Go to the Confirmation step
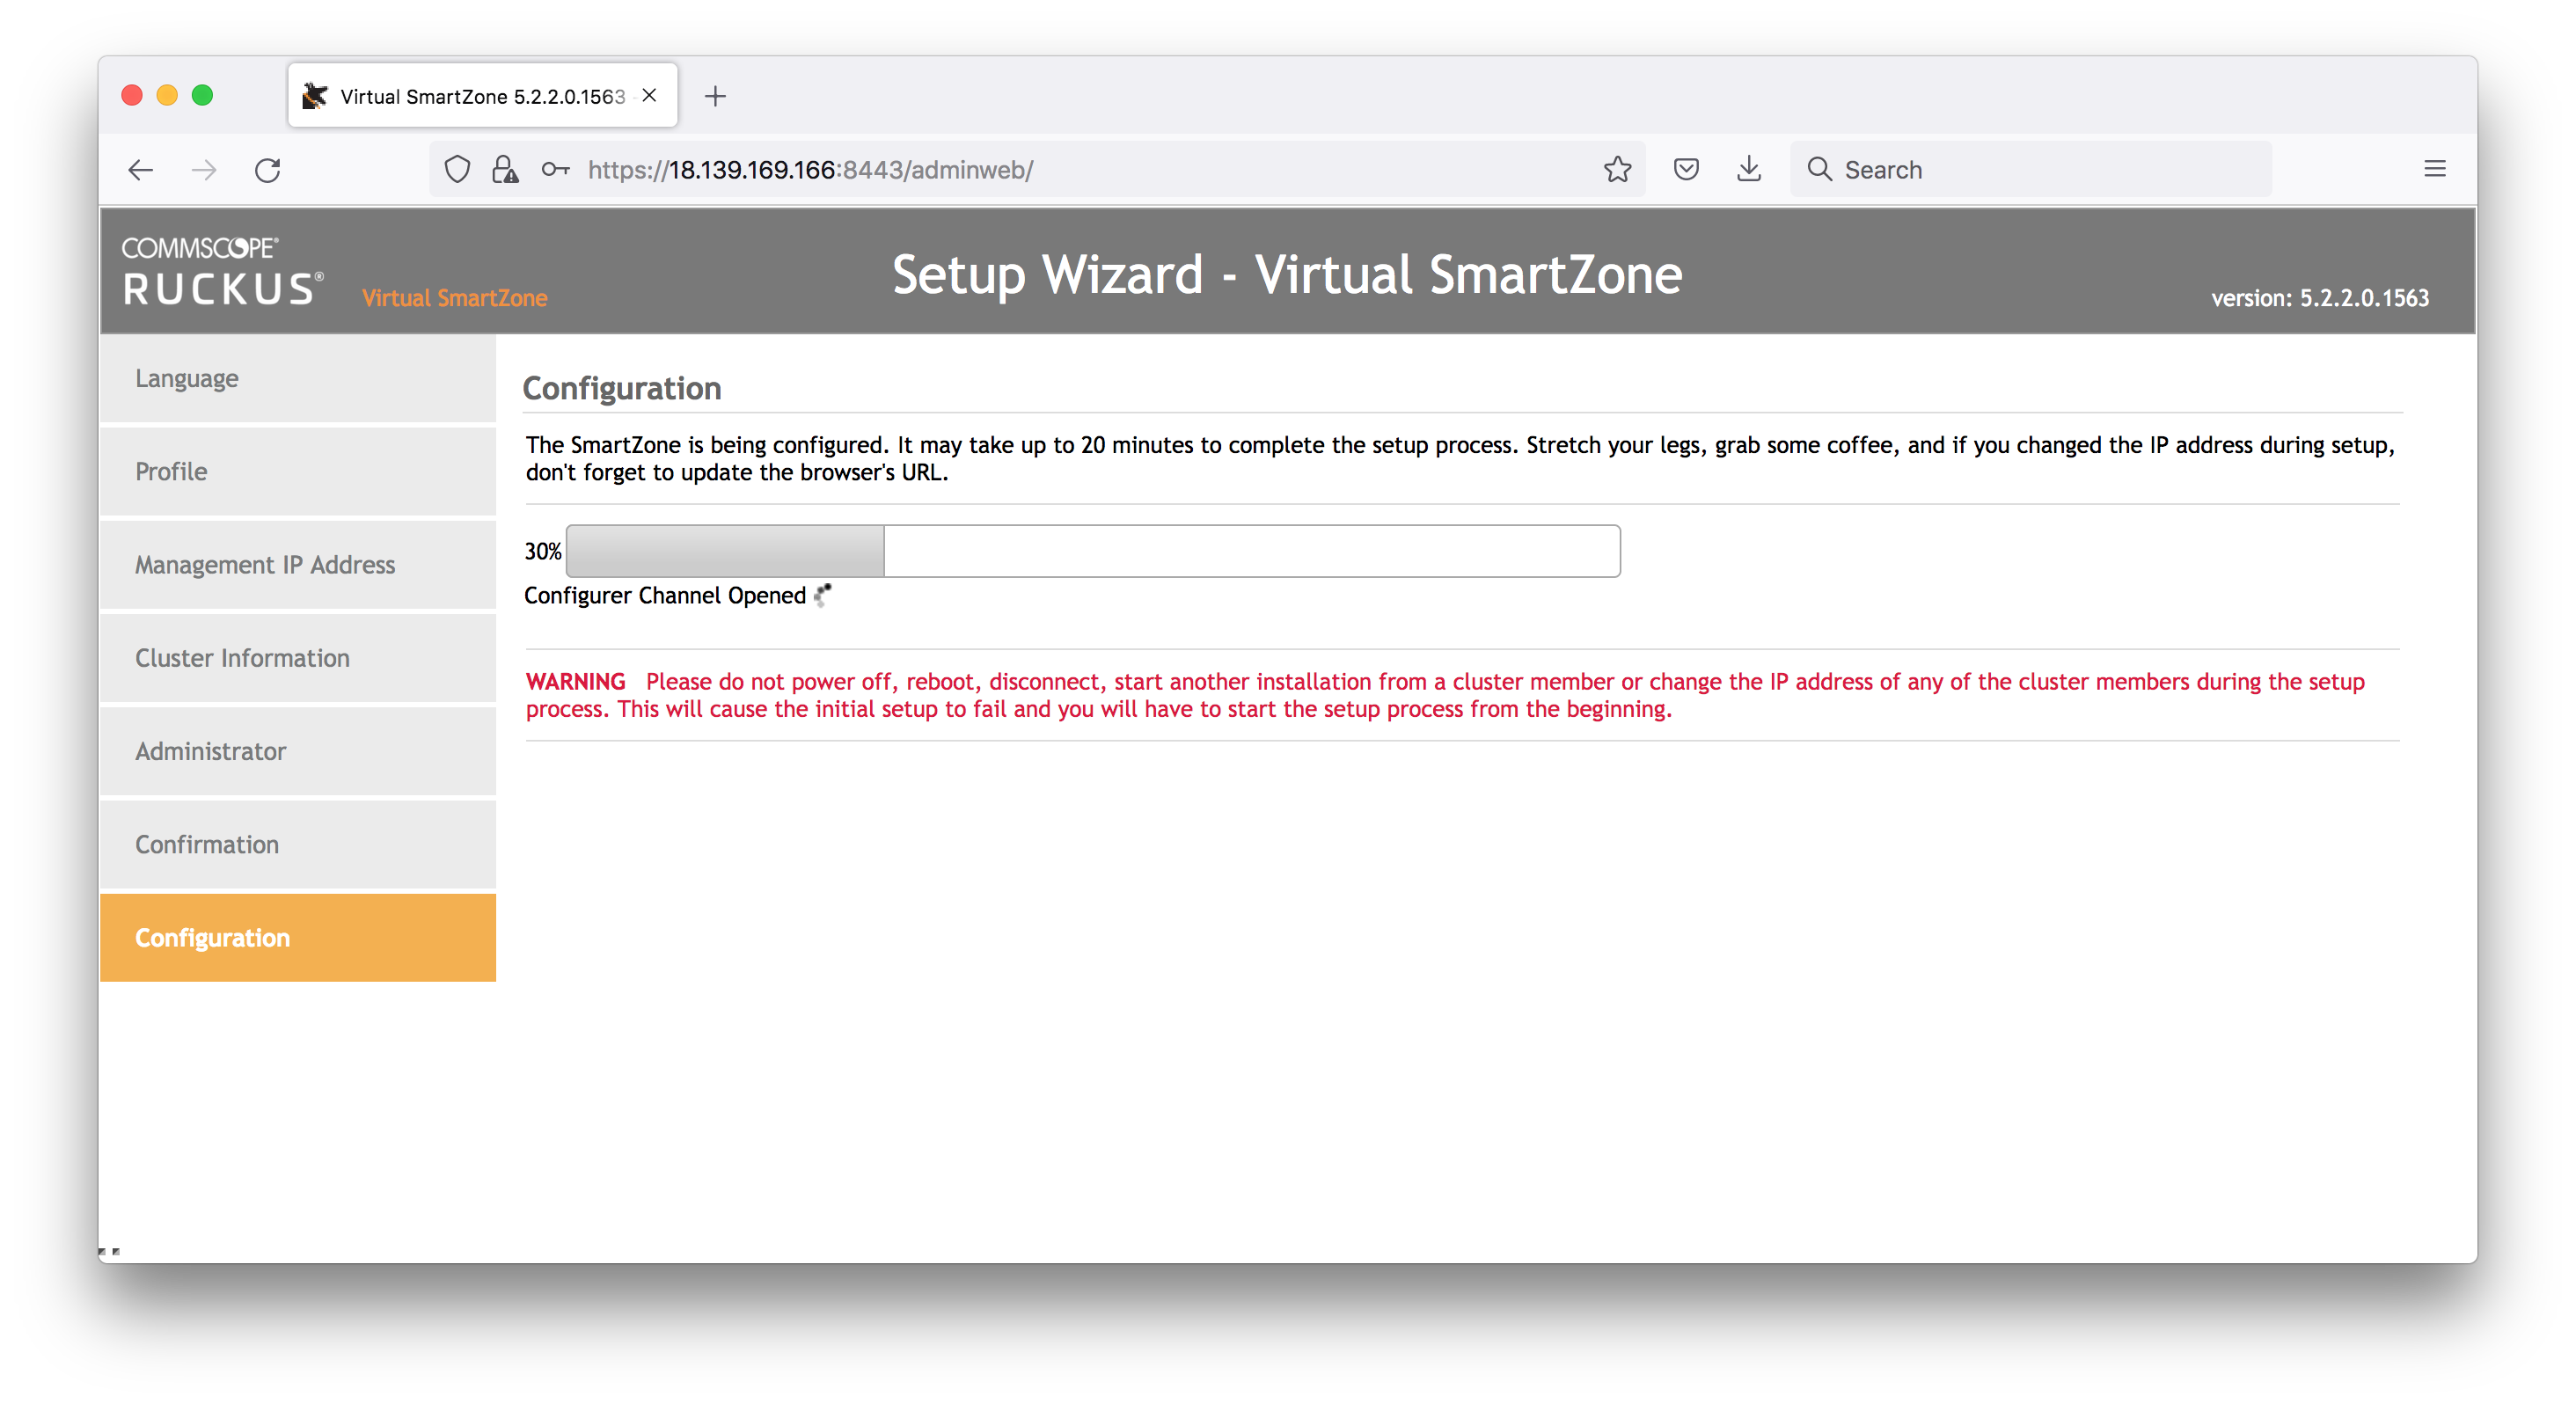The image size is (2576, 1404). pyautogui.click(x=298, y=845)
